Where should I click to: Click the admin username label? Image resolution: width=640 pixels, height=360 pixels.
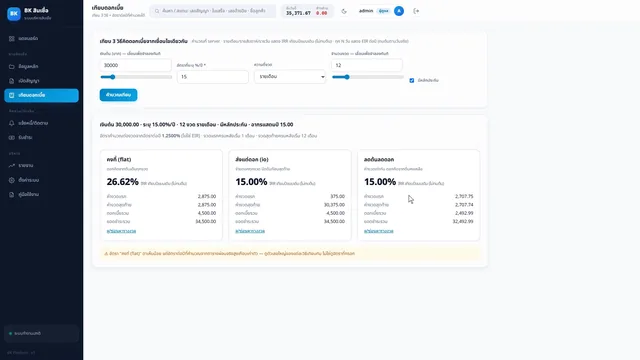pyautogui.click(x=366, y=11)
